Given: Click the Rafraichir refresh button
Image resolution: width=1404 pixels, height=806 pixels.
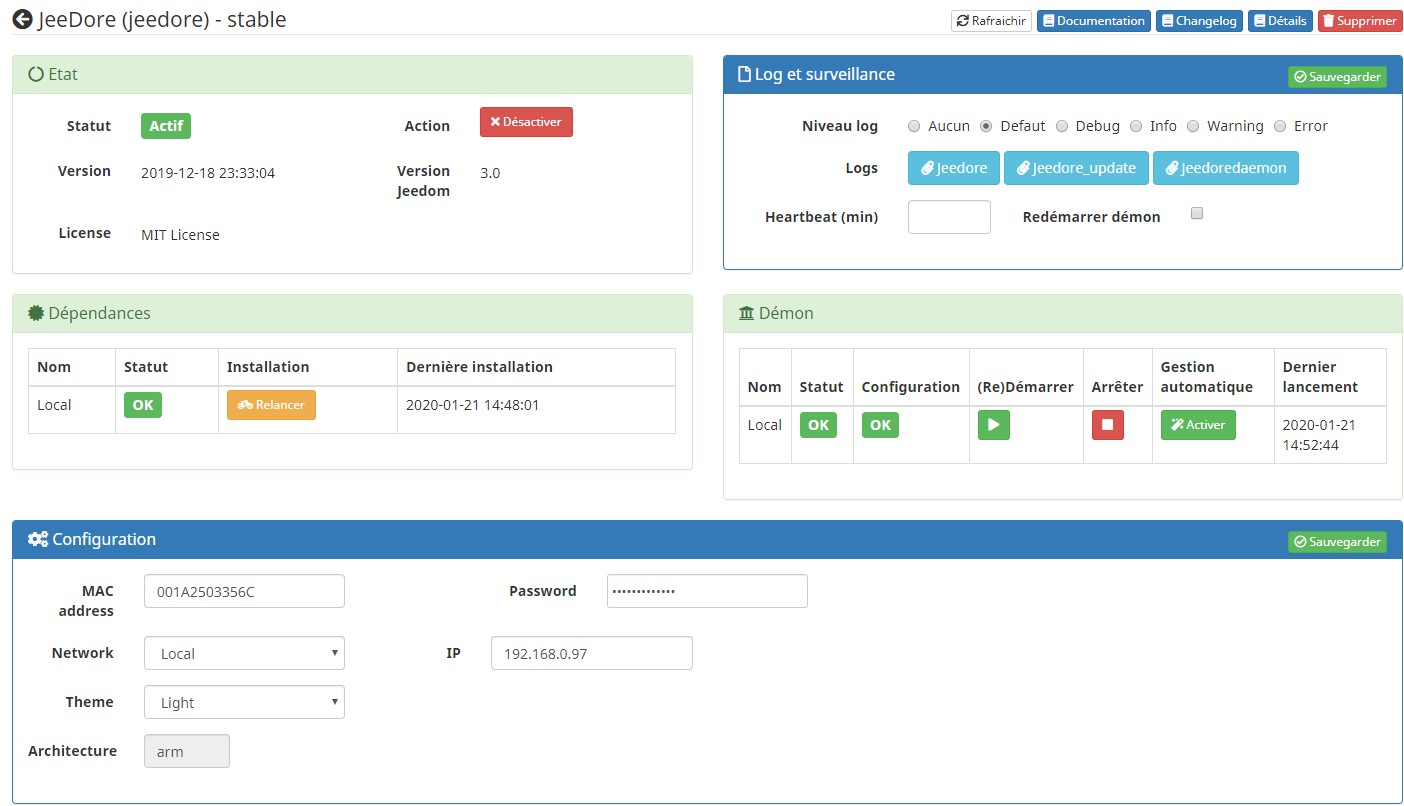Looking at the screenshot, I should (991, 21).
